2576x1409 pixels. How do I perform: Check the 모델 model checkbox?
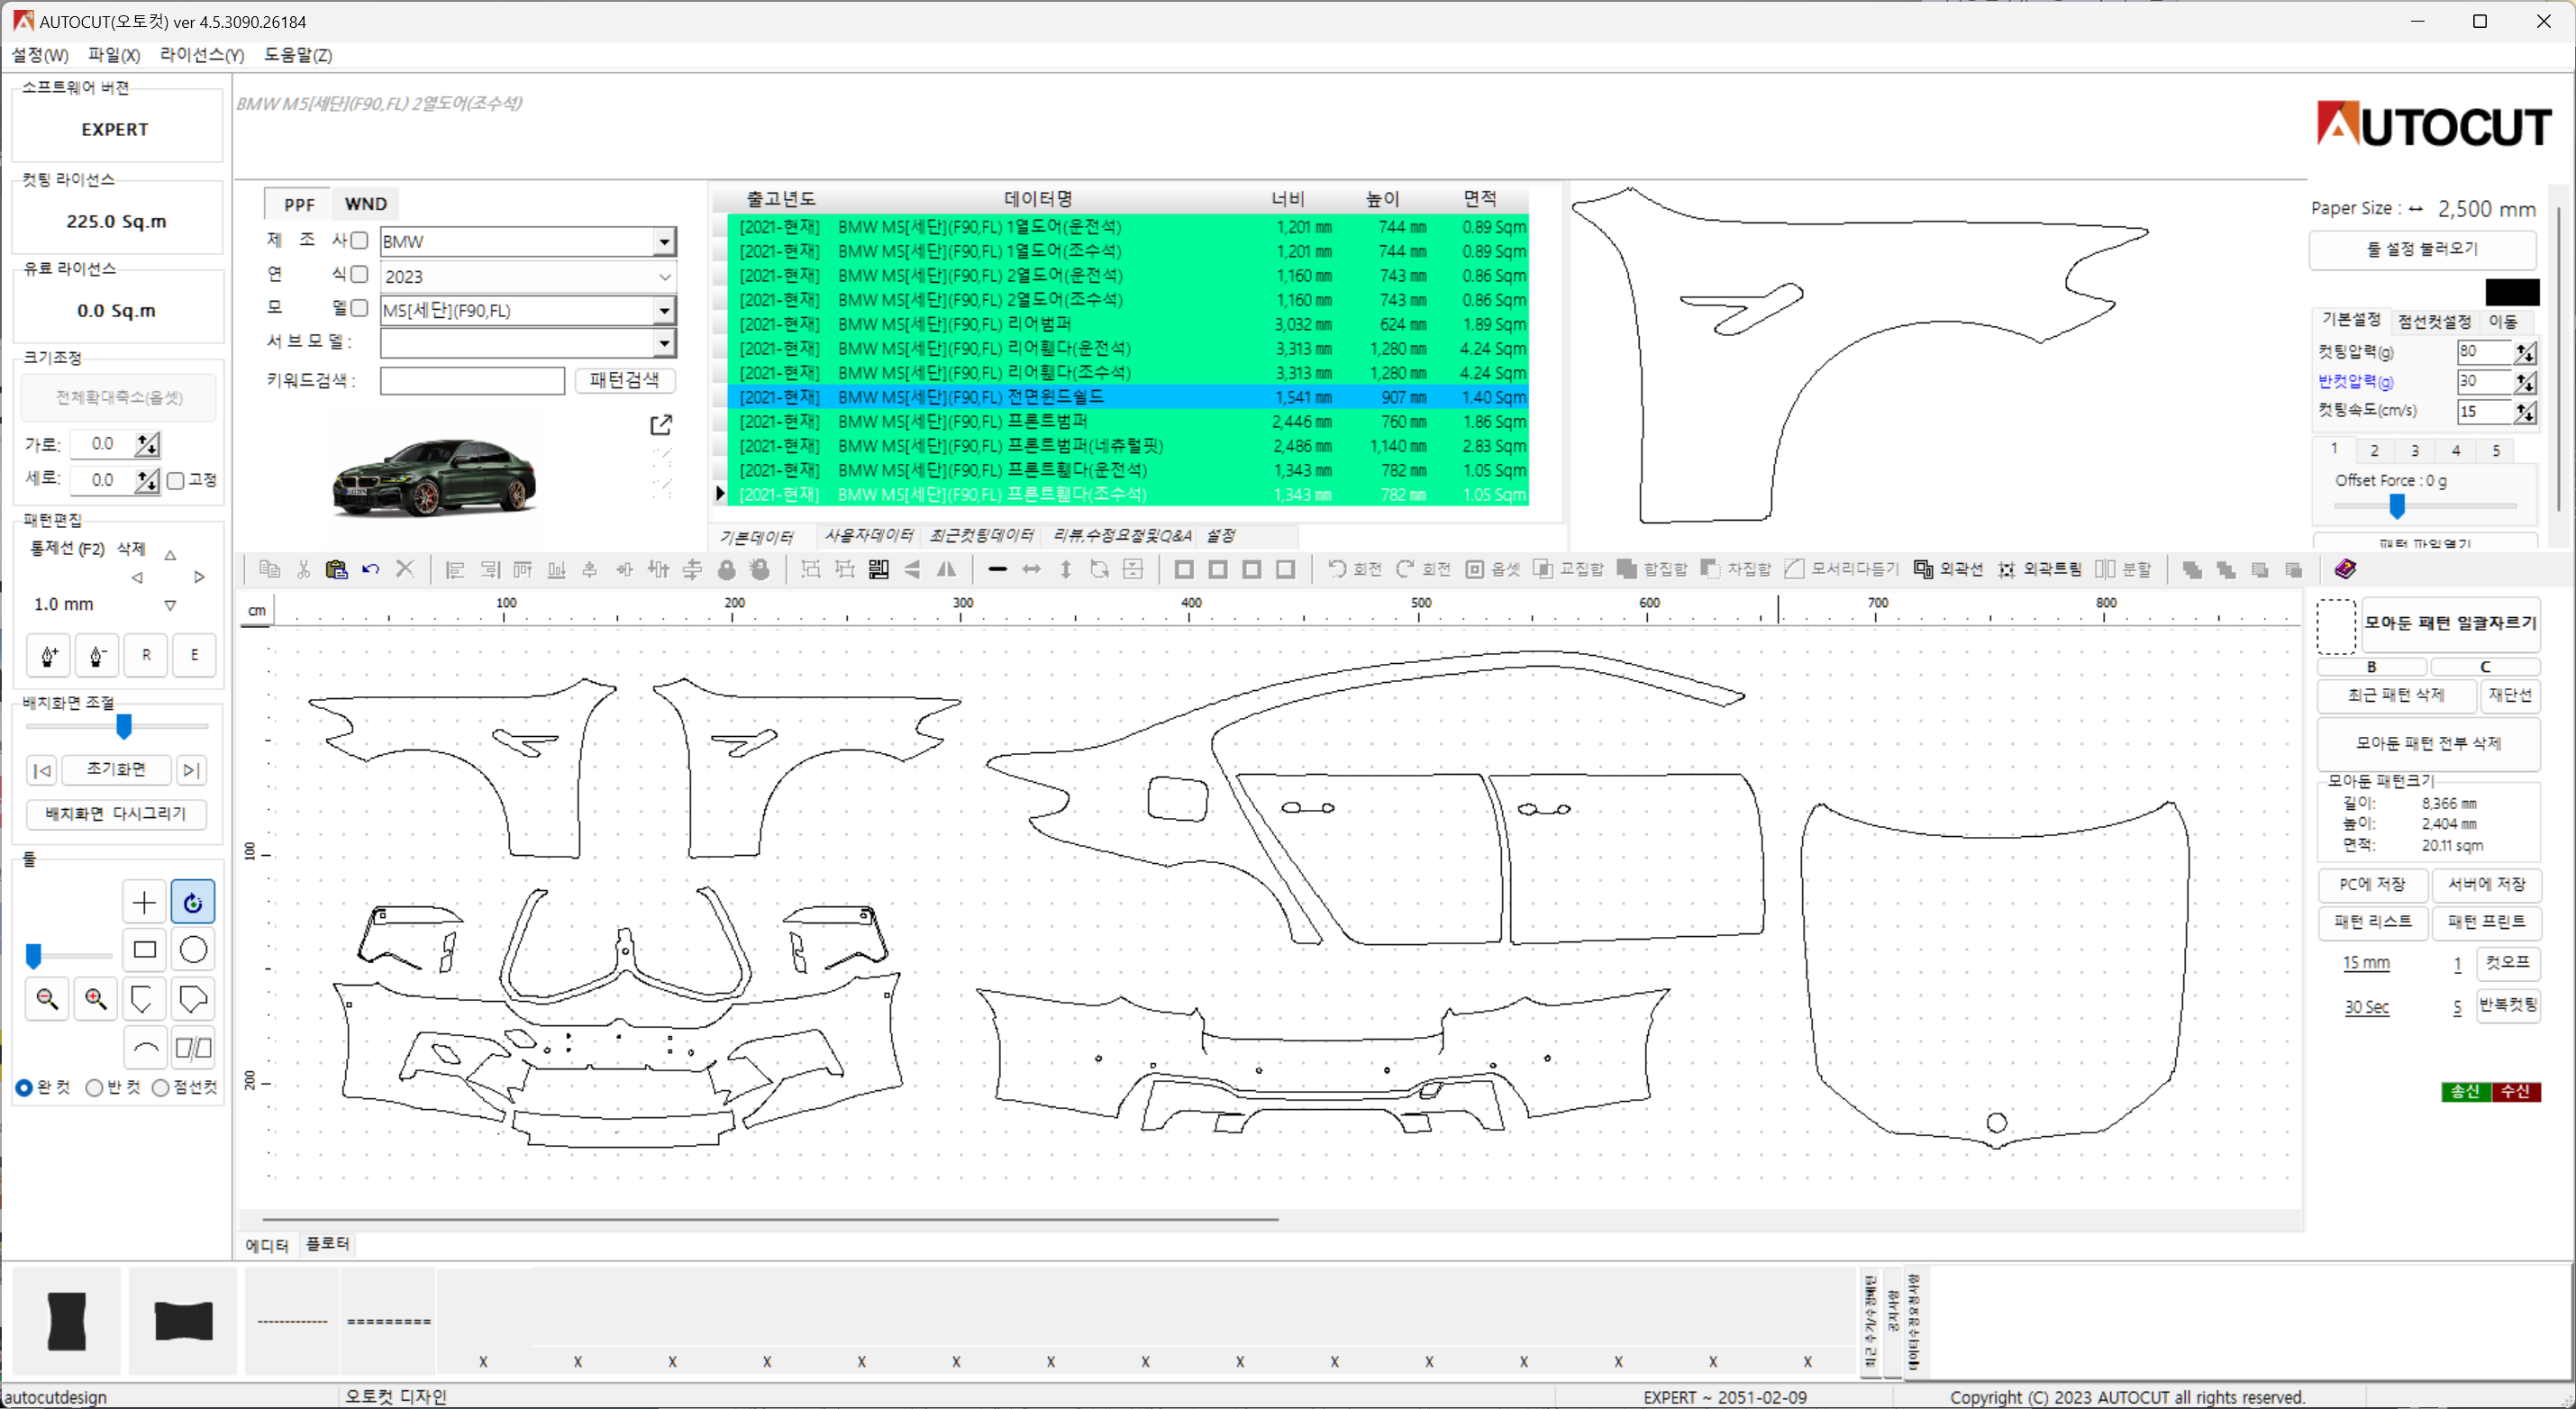click(x=359, y=308)
